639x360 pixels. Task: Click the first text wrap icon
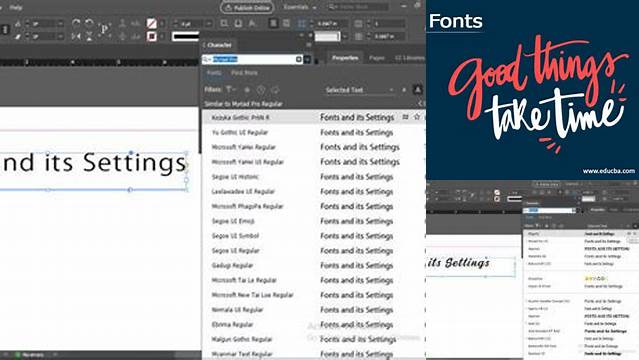(x=224, y=24)
